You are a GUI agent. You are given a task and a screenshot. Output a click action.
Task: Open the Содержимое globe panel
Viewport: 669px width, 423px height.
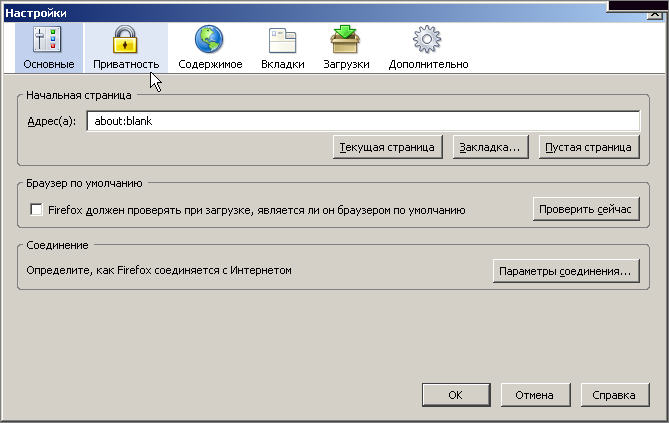coord(210,48)
